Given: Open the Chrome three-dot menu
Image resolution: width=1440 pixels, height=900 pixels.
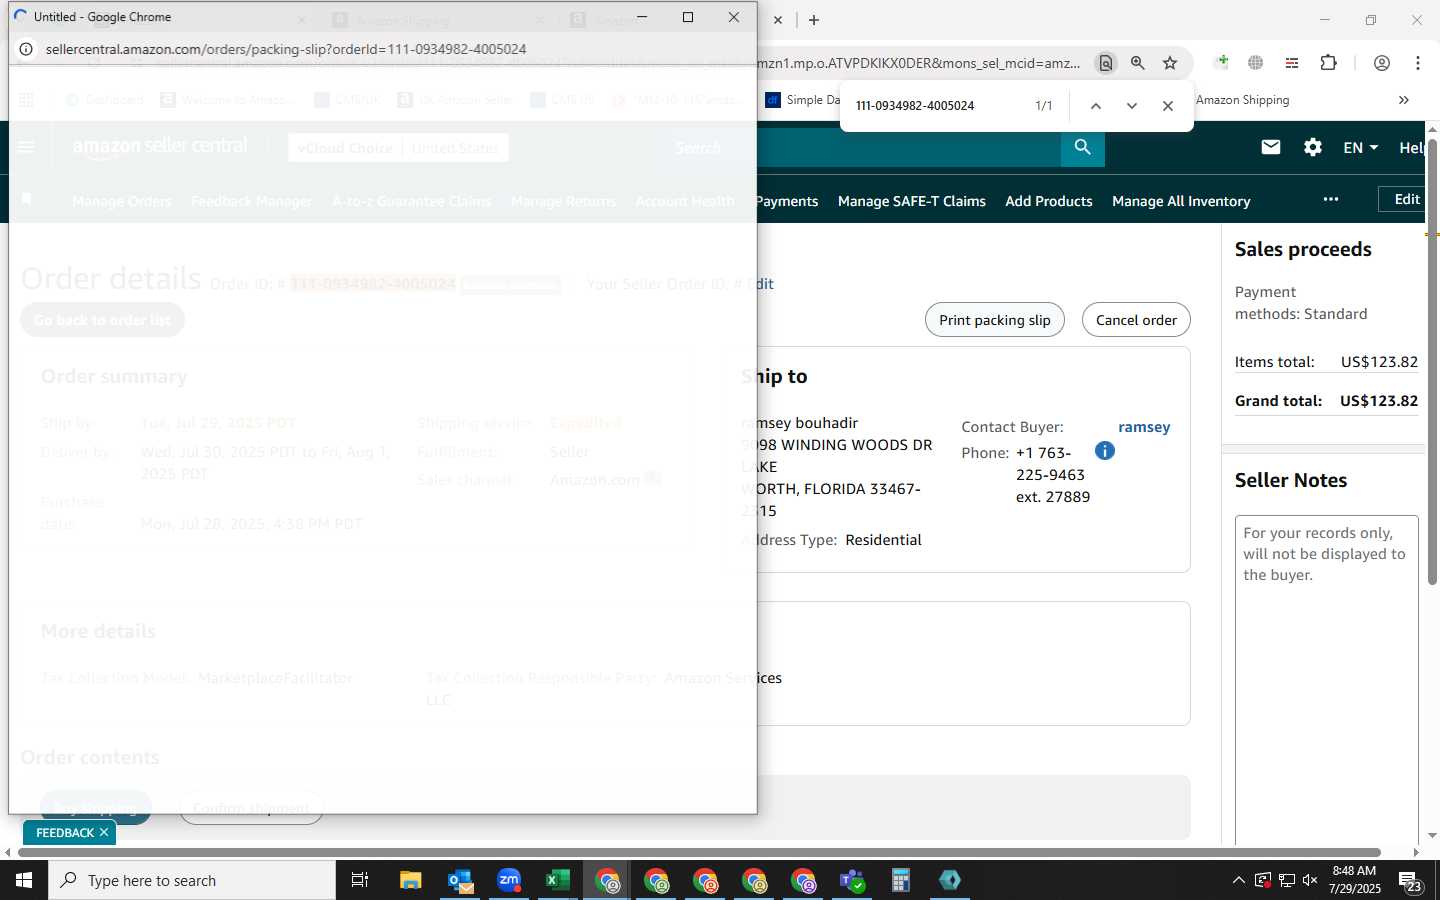Looking at the screenshot, I should tap(1417, 63).
